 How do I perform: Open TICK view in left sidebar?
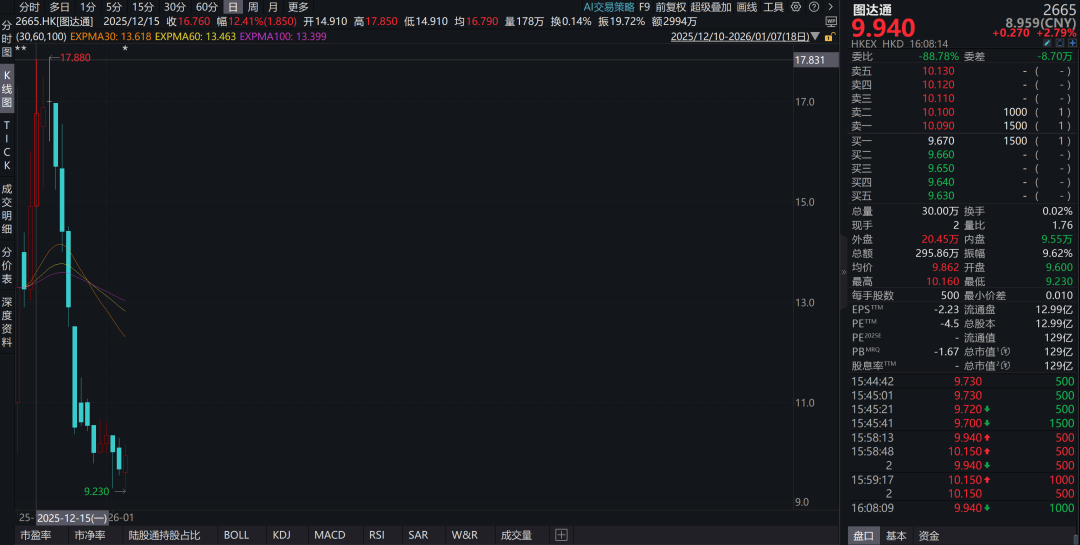(7, 145)
